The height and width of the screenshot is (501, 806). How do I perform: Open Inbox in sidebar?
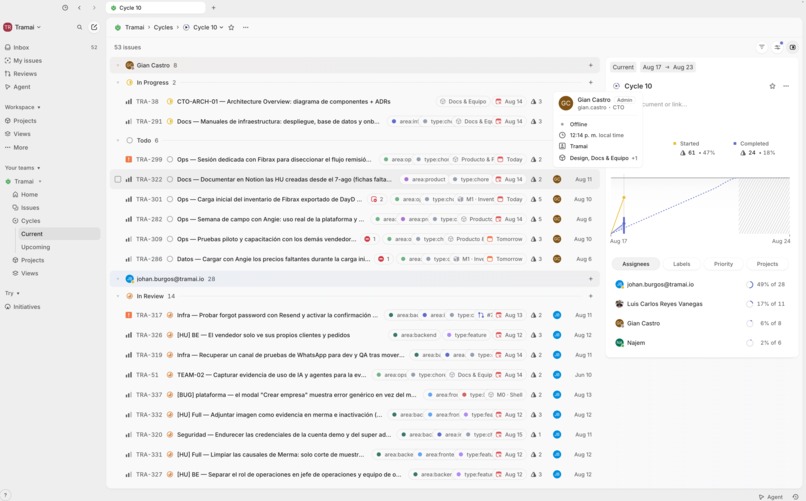pyautogui.click(x=51, y=47)
